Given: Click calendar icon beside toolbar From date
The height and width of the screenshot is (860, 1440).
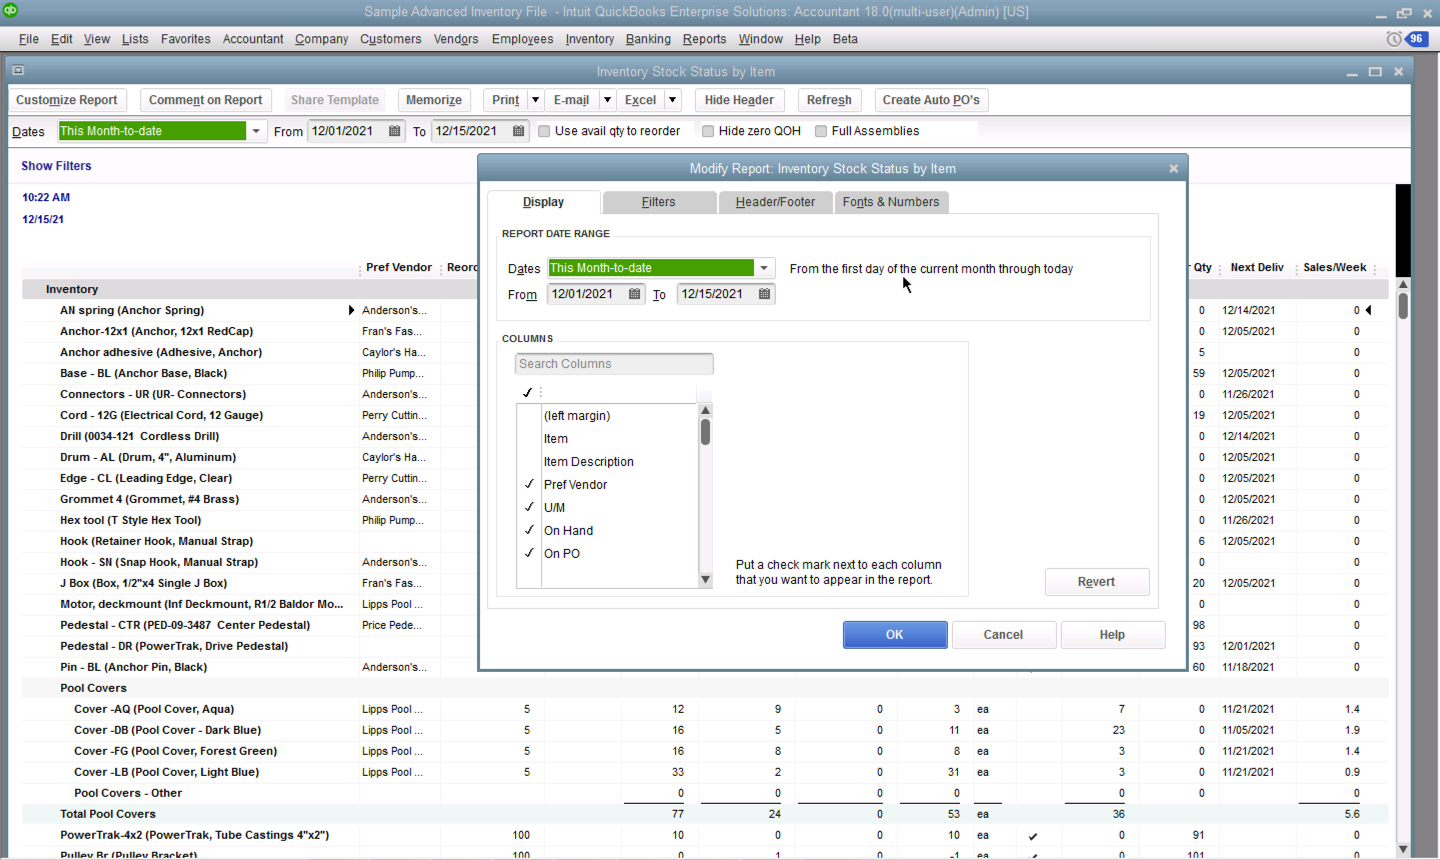Looking at the screenshot, I should 395,131.
